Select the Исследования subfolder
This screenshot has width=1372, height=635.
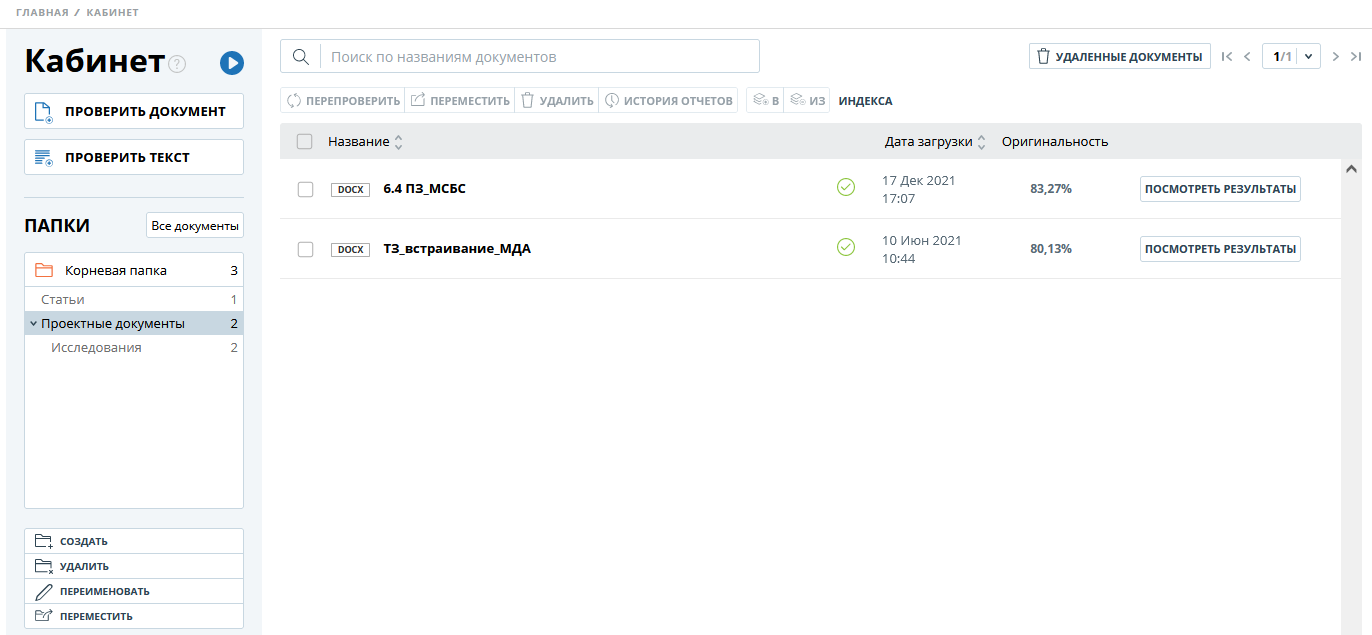point(96,348)
